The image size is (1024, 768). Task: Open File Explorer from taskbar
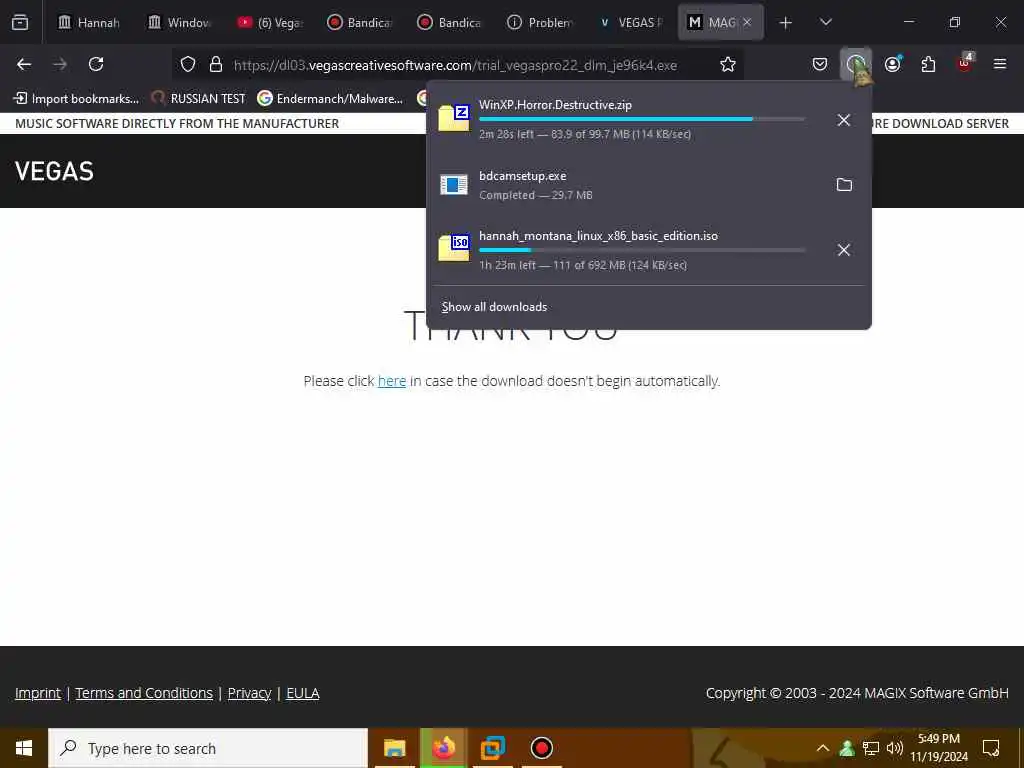point(394,748)
